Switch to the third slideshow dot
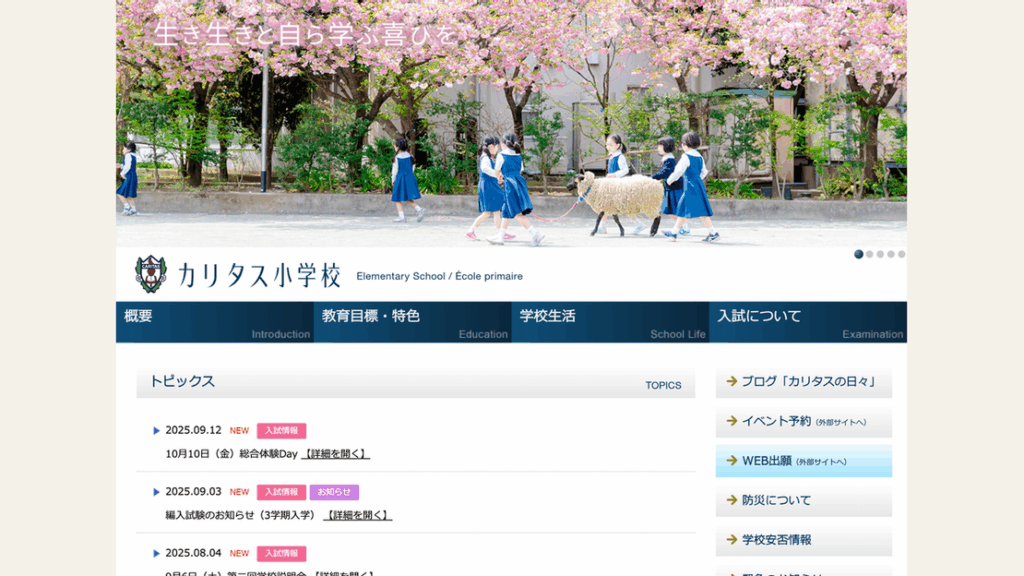This screenshot has width=1024, height=576. 880,254
